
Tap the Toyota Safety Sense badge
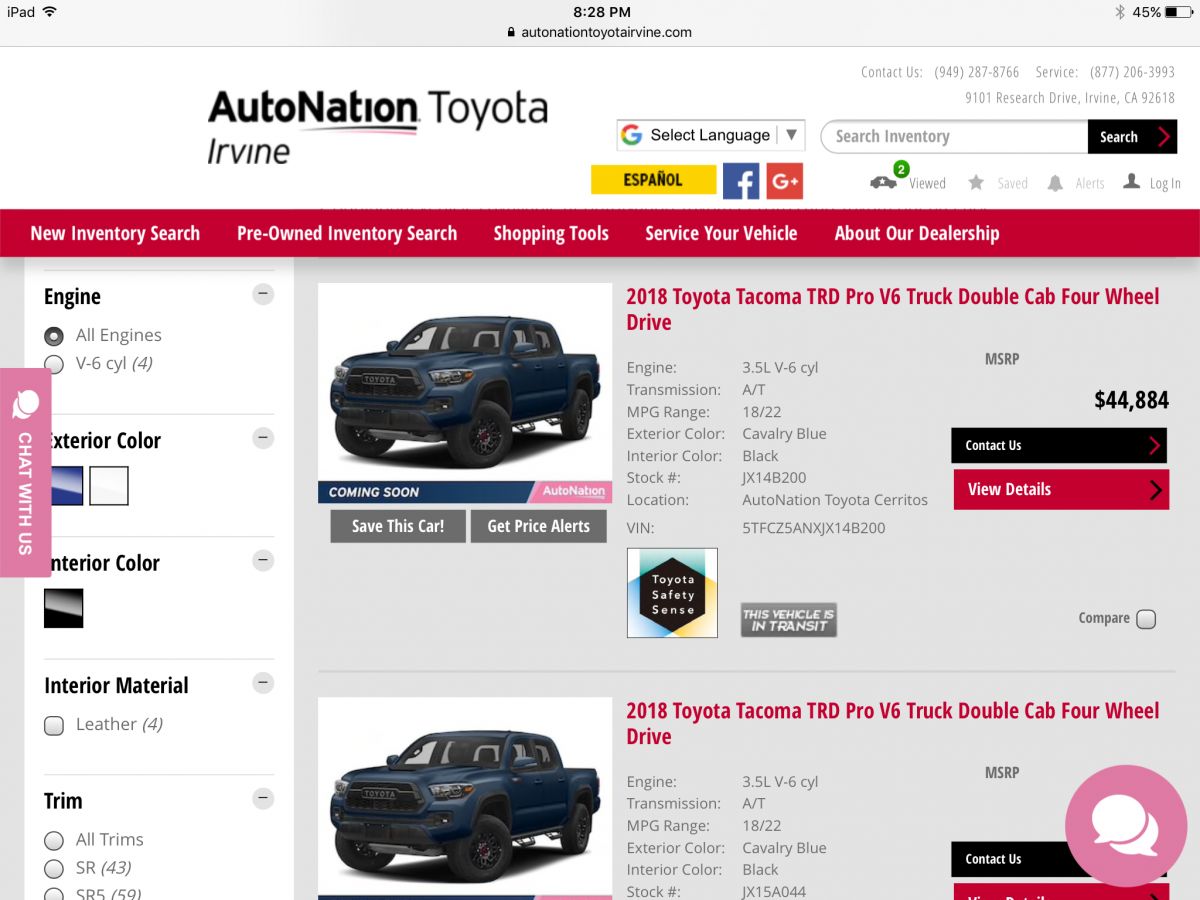[x=672, y=593]
